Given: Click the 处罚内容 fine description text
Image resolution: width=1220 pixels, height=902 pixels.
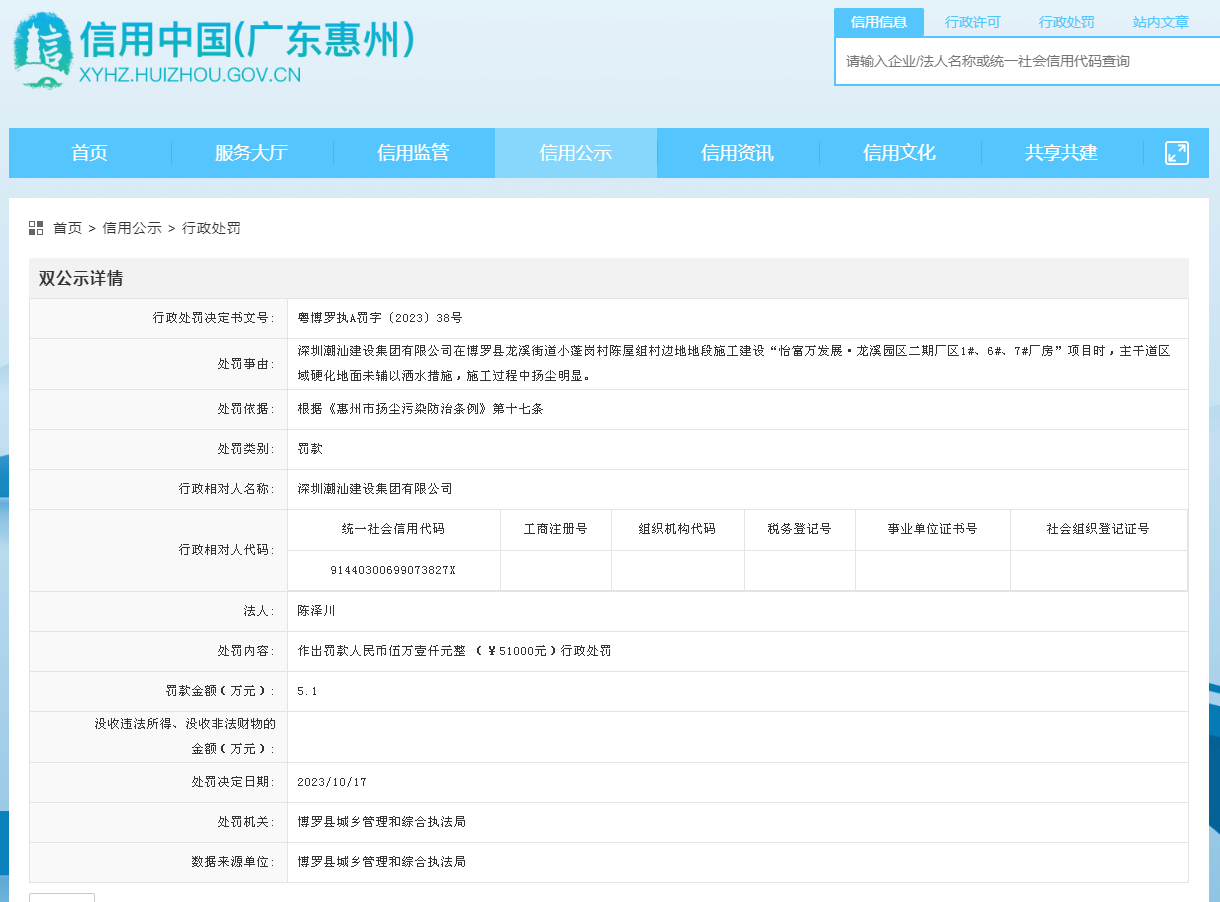Looking at the screenshot, I should coord(455,651).
